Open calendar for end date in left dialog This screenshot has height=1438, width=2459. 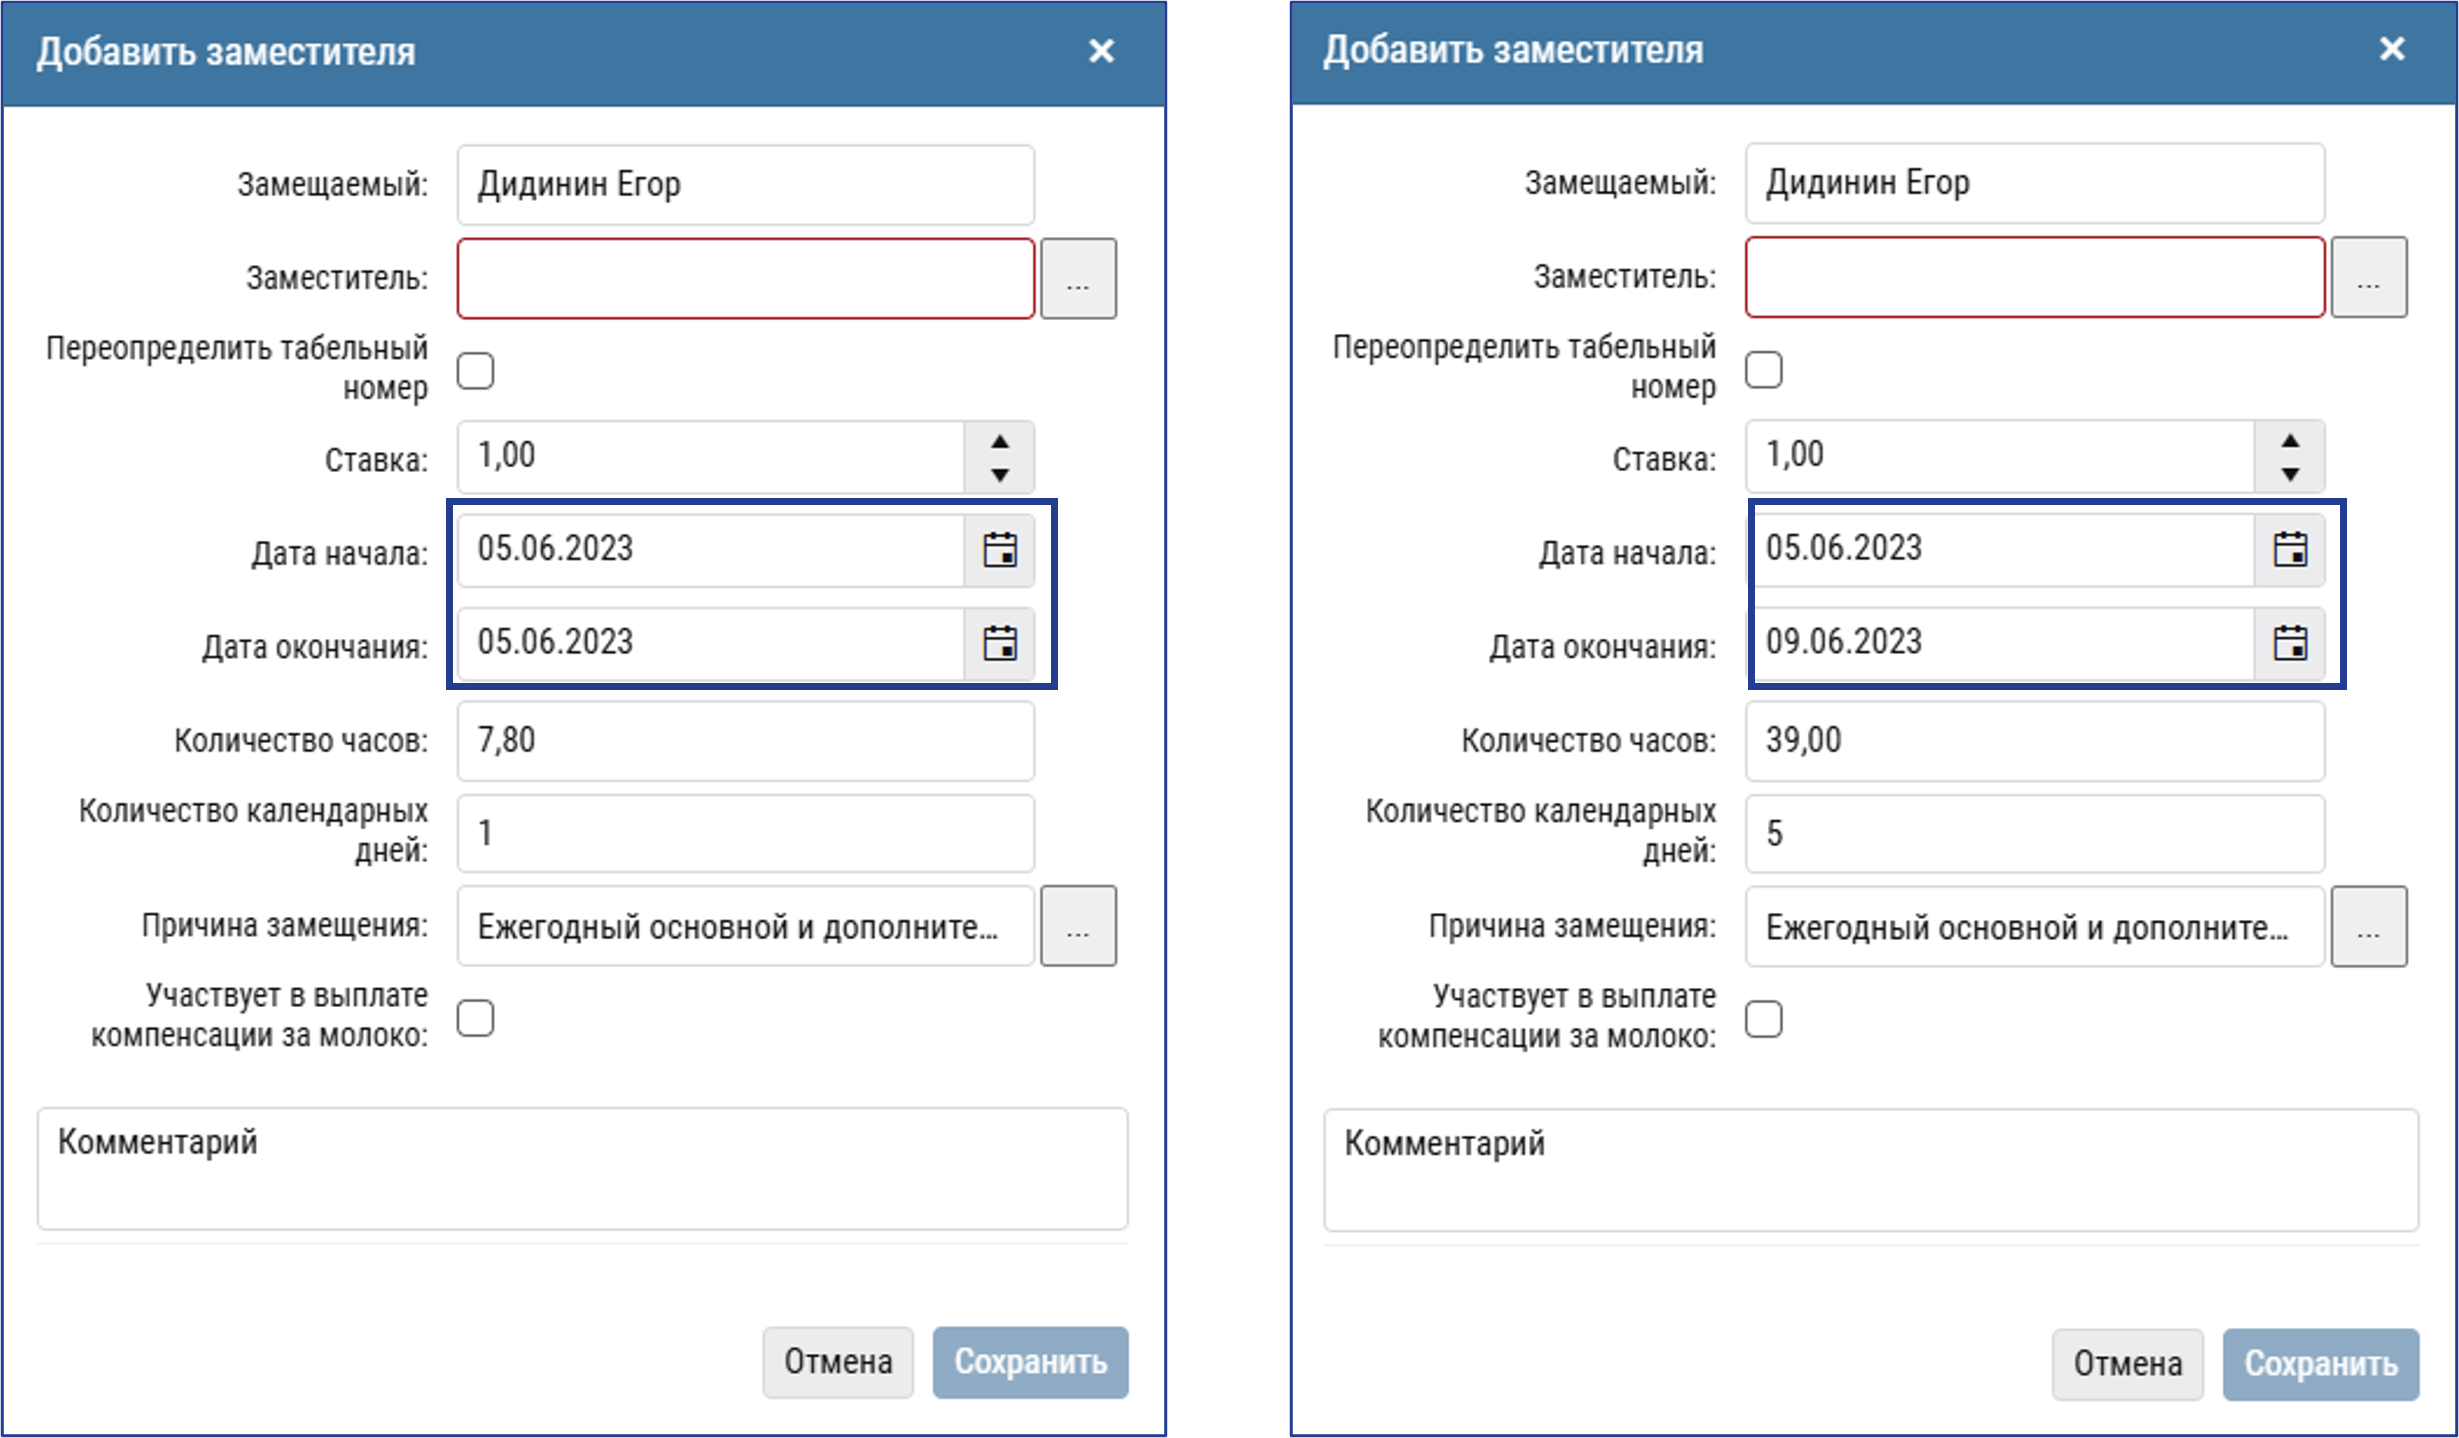click(999, 643)
